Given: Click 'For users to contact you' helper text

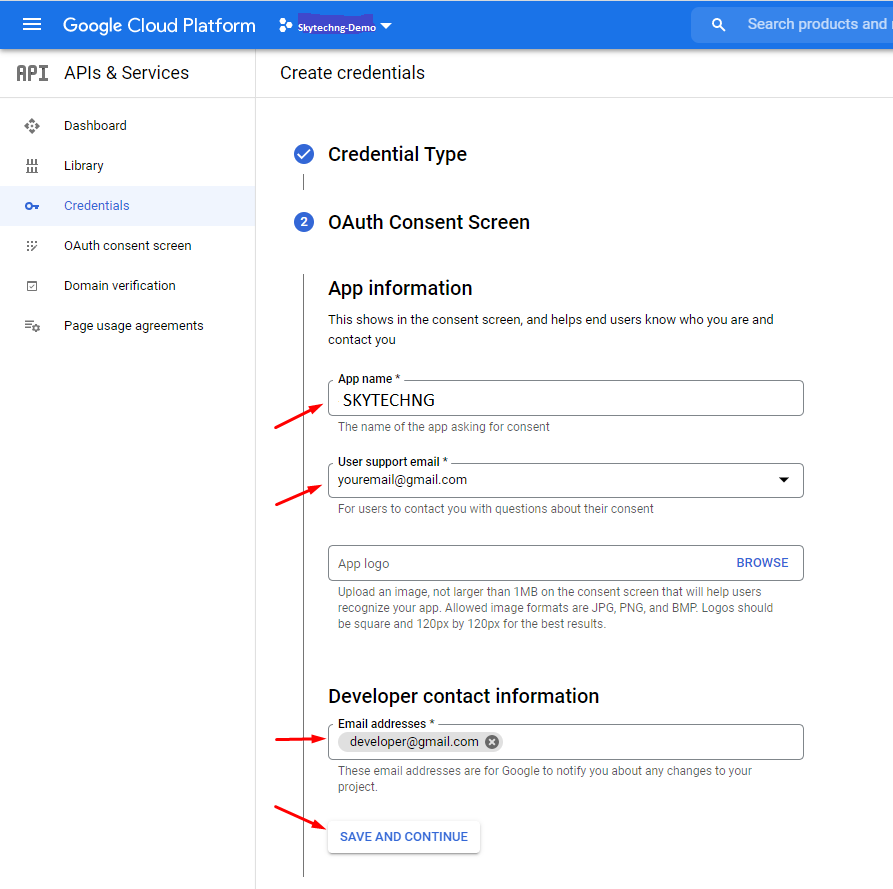Looking at the screenshot, I should click(x=495, y=509).
